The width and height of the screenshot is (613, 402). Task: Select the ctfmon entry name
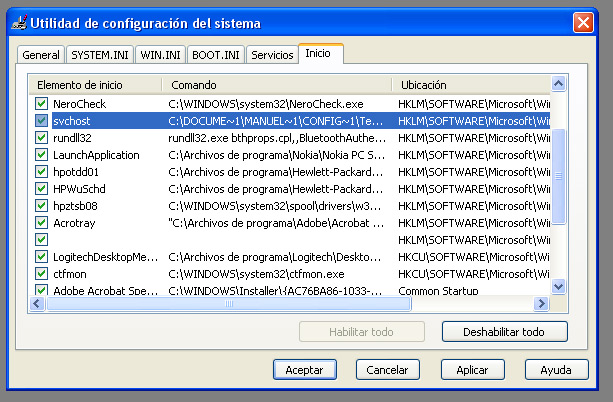coord(70,274)
